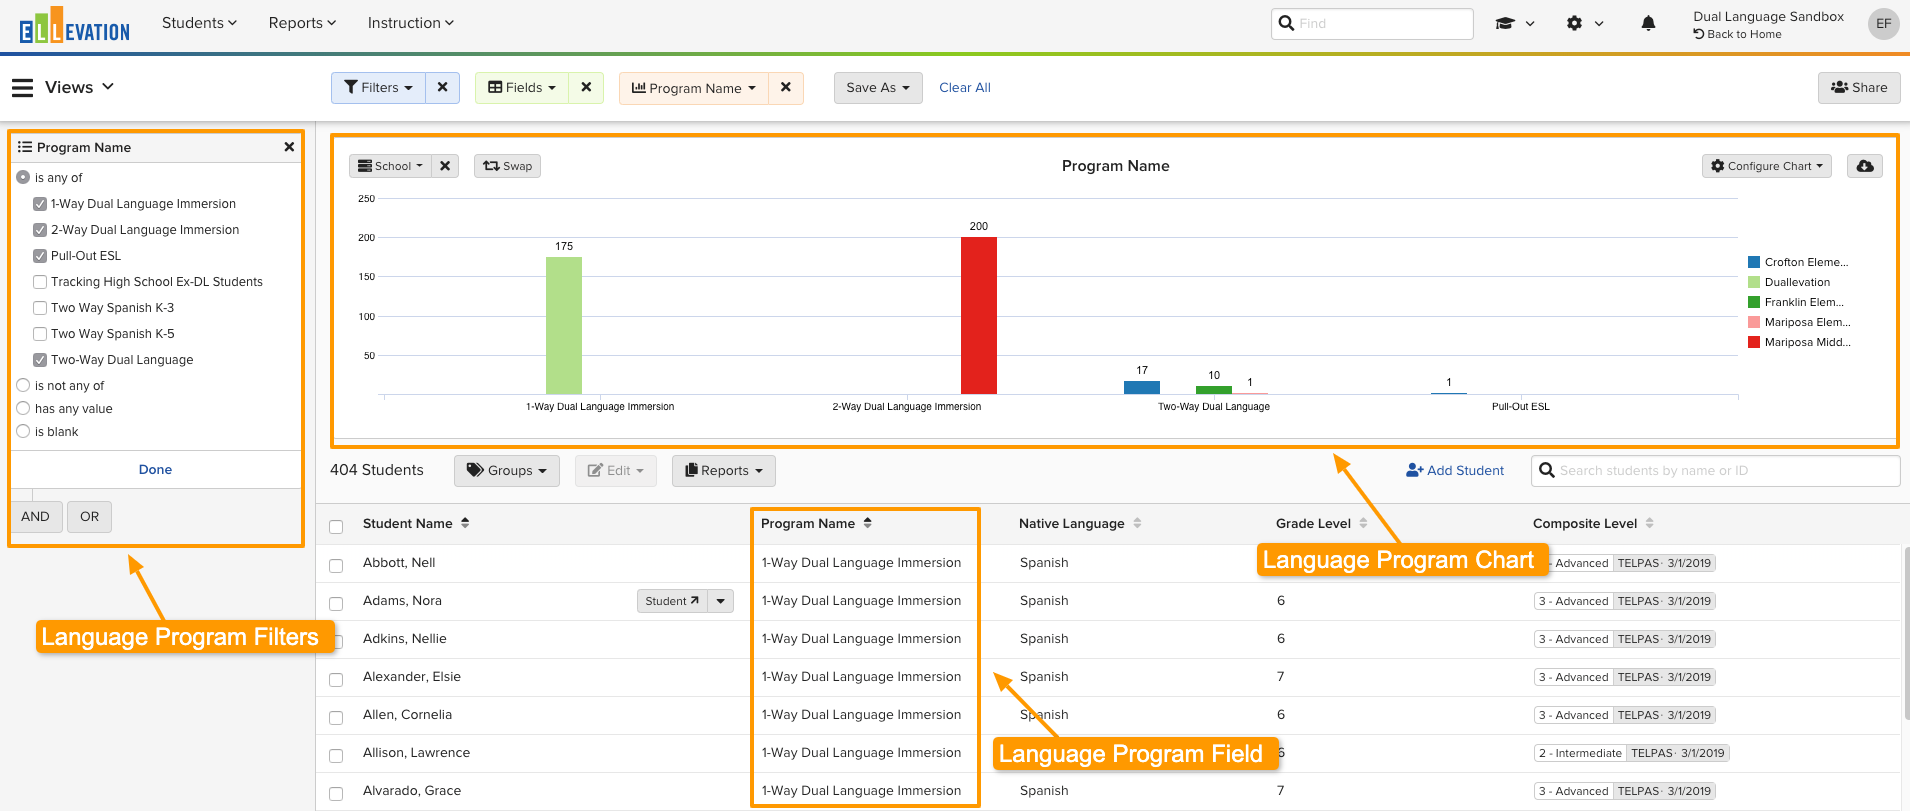Image resolution: width=1910 pixels, height=811 pixels.
Task: Uncheck Pull-Out ESL checkbox
Action: [40, 256]
